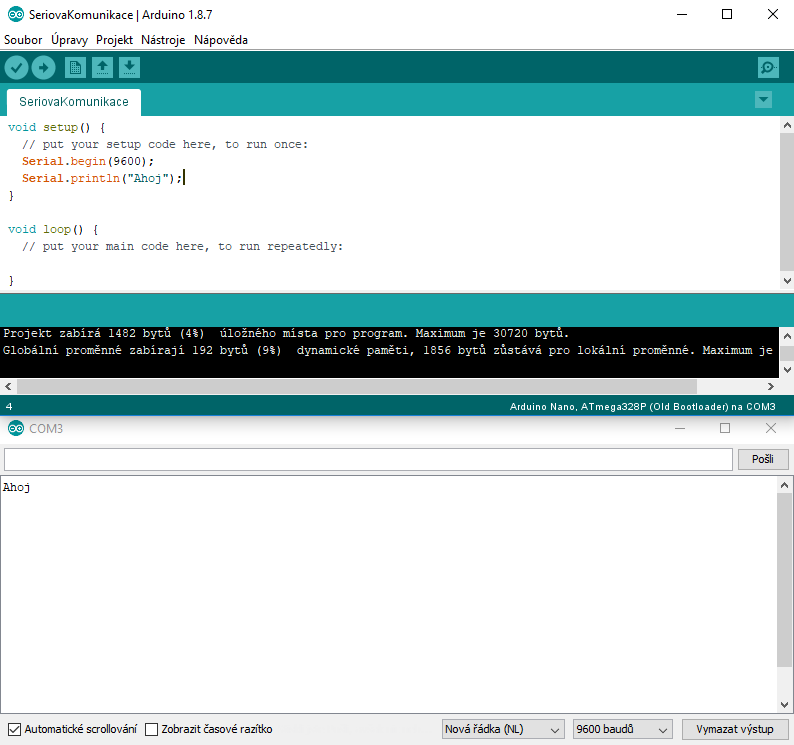Close the Arduino IDE main window
The height and width of the screenshot is (745, 794).
pyautogui.click(x=772, y=14)
